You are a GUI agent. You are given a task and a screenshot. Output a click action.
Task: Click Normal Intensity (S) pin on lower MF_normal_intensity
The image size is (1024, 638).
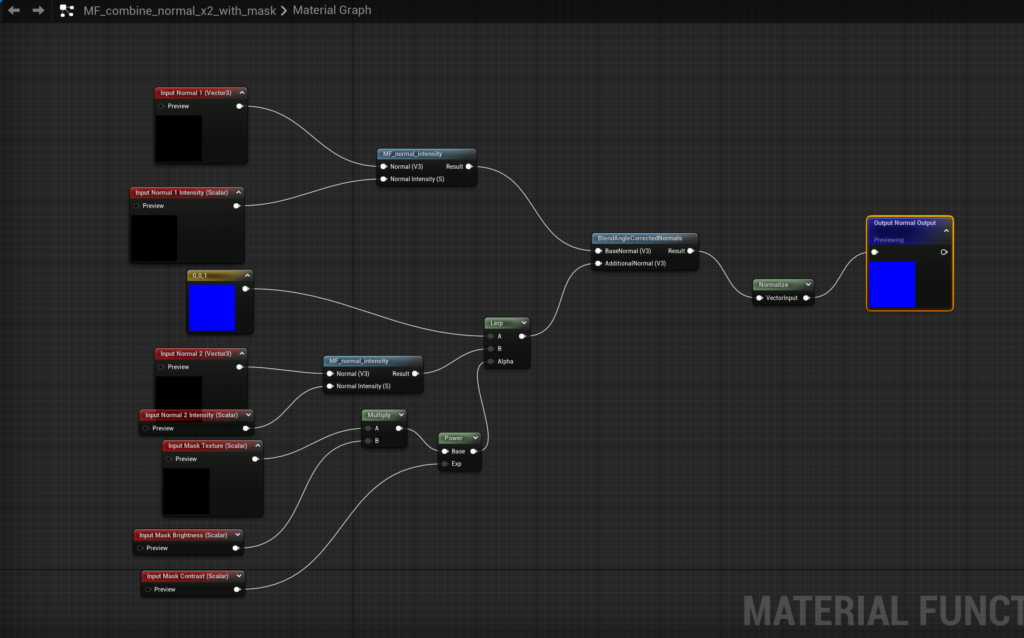[x=330, y=386]
